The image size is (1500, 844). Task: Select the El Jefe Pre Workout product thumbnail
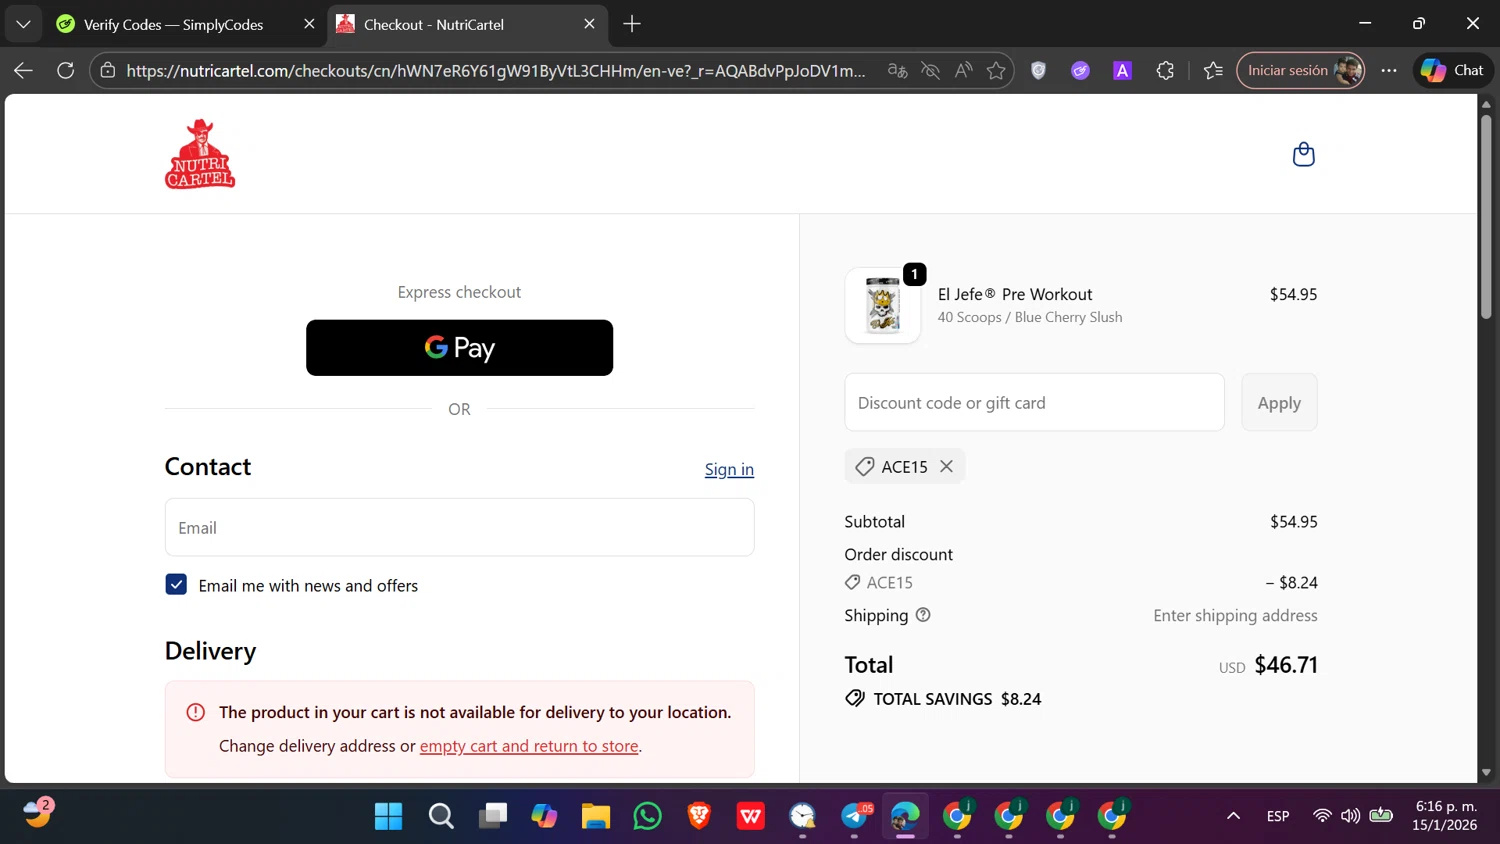(883, 305)
